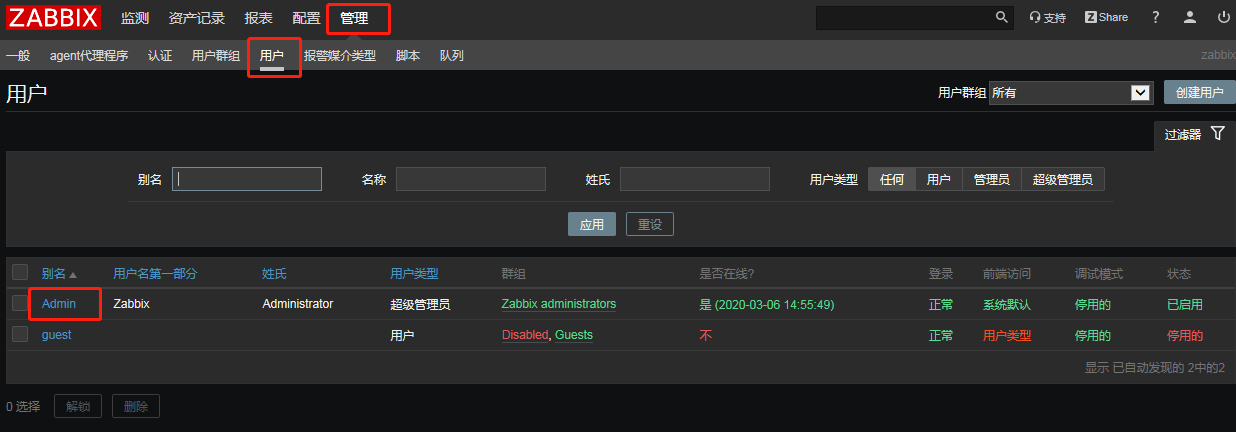1236x432 pixels.
Task: Select 超级管理员 user type filter
Action: tap(1063, 179)
